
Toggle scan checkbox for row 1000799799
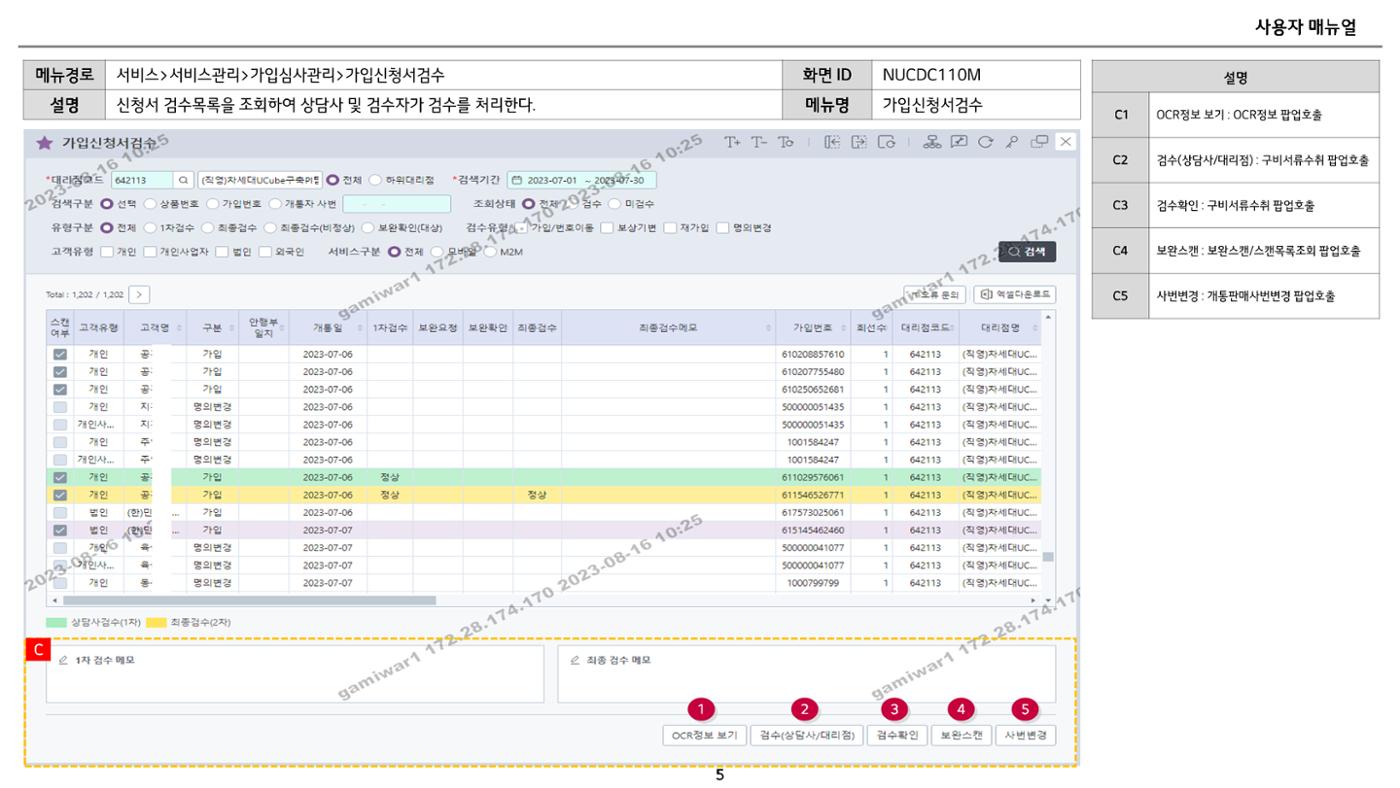click(60, 582)
